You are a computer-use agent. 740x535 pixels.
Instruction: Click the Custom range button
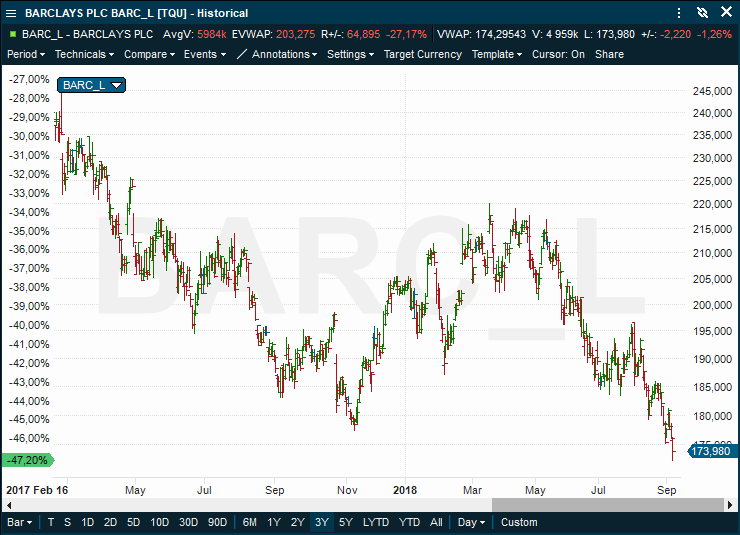click(519, 522)
